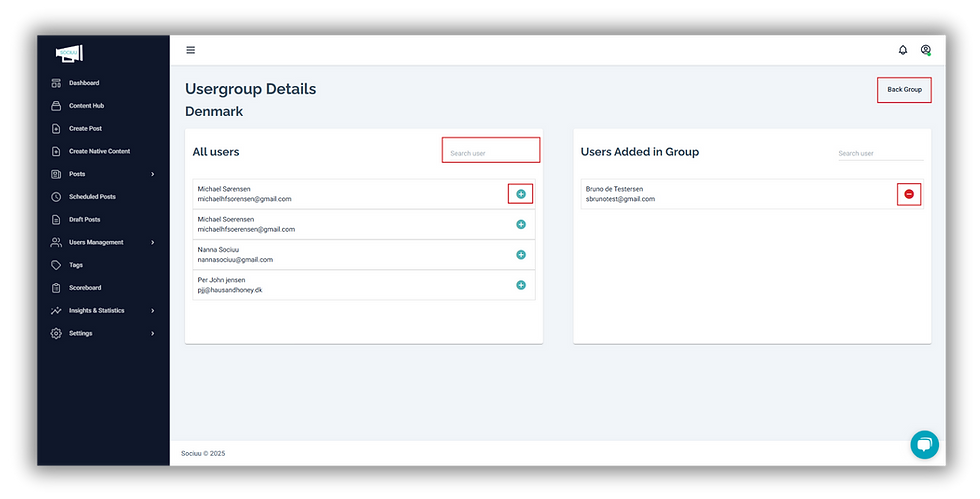Click the Insights & Statistics chart icon
This screenshot has height=499, width=980.
pyautogui.click(x=56, y=311)
